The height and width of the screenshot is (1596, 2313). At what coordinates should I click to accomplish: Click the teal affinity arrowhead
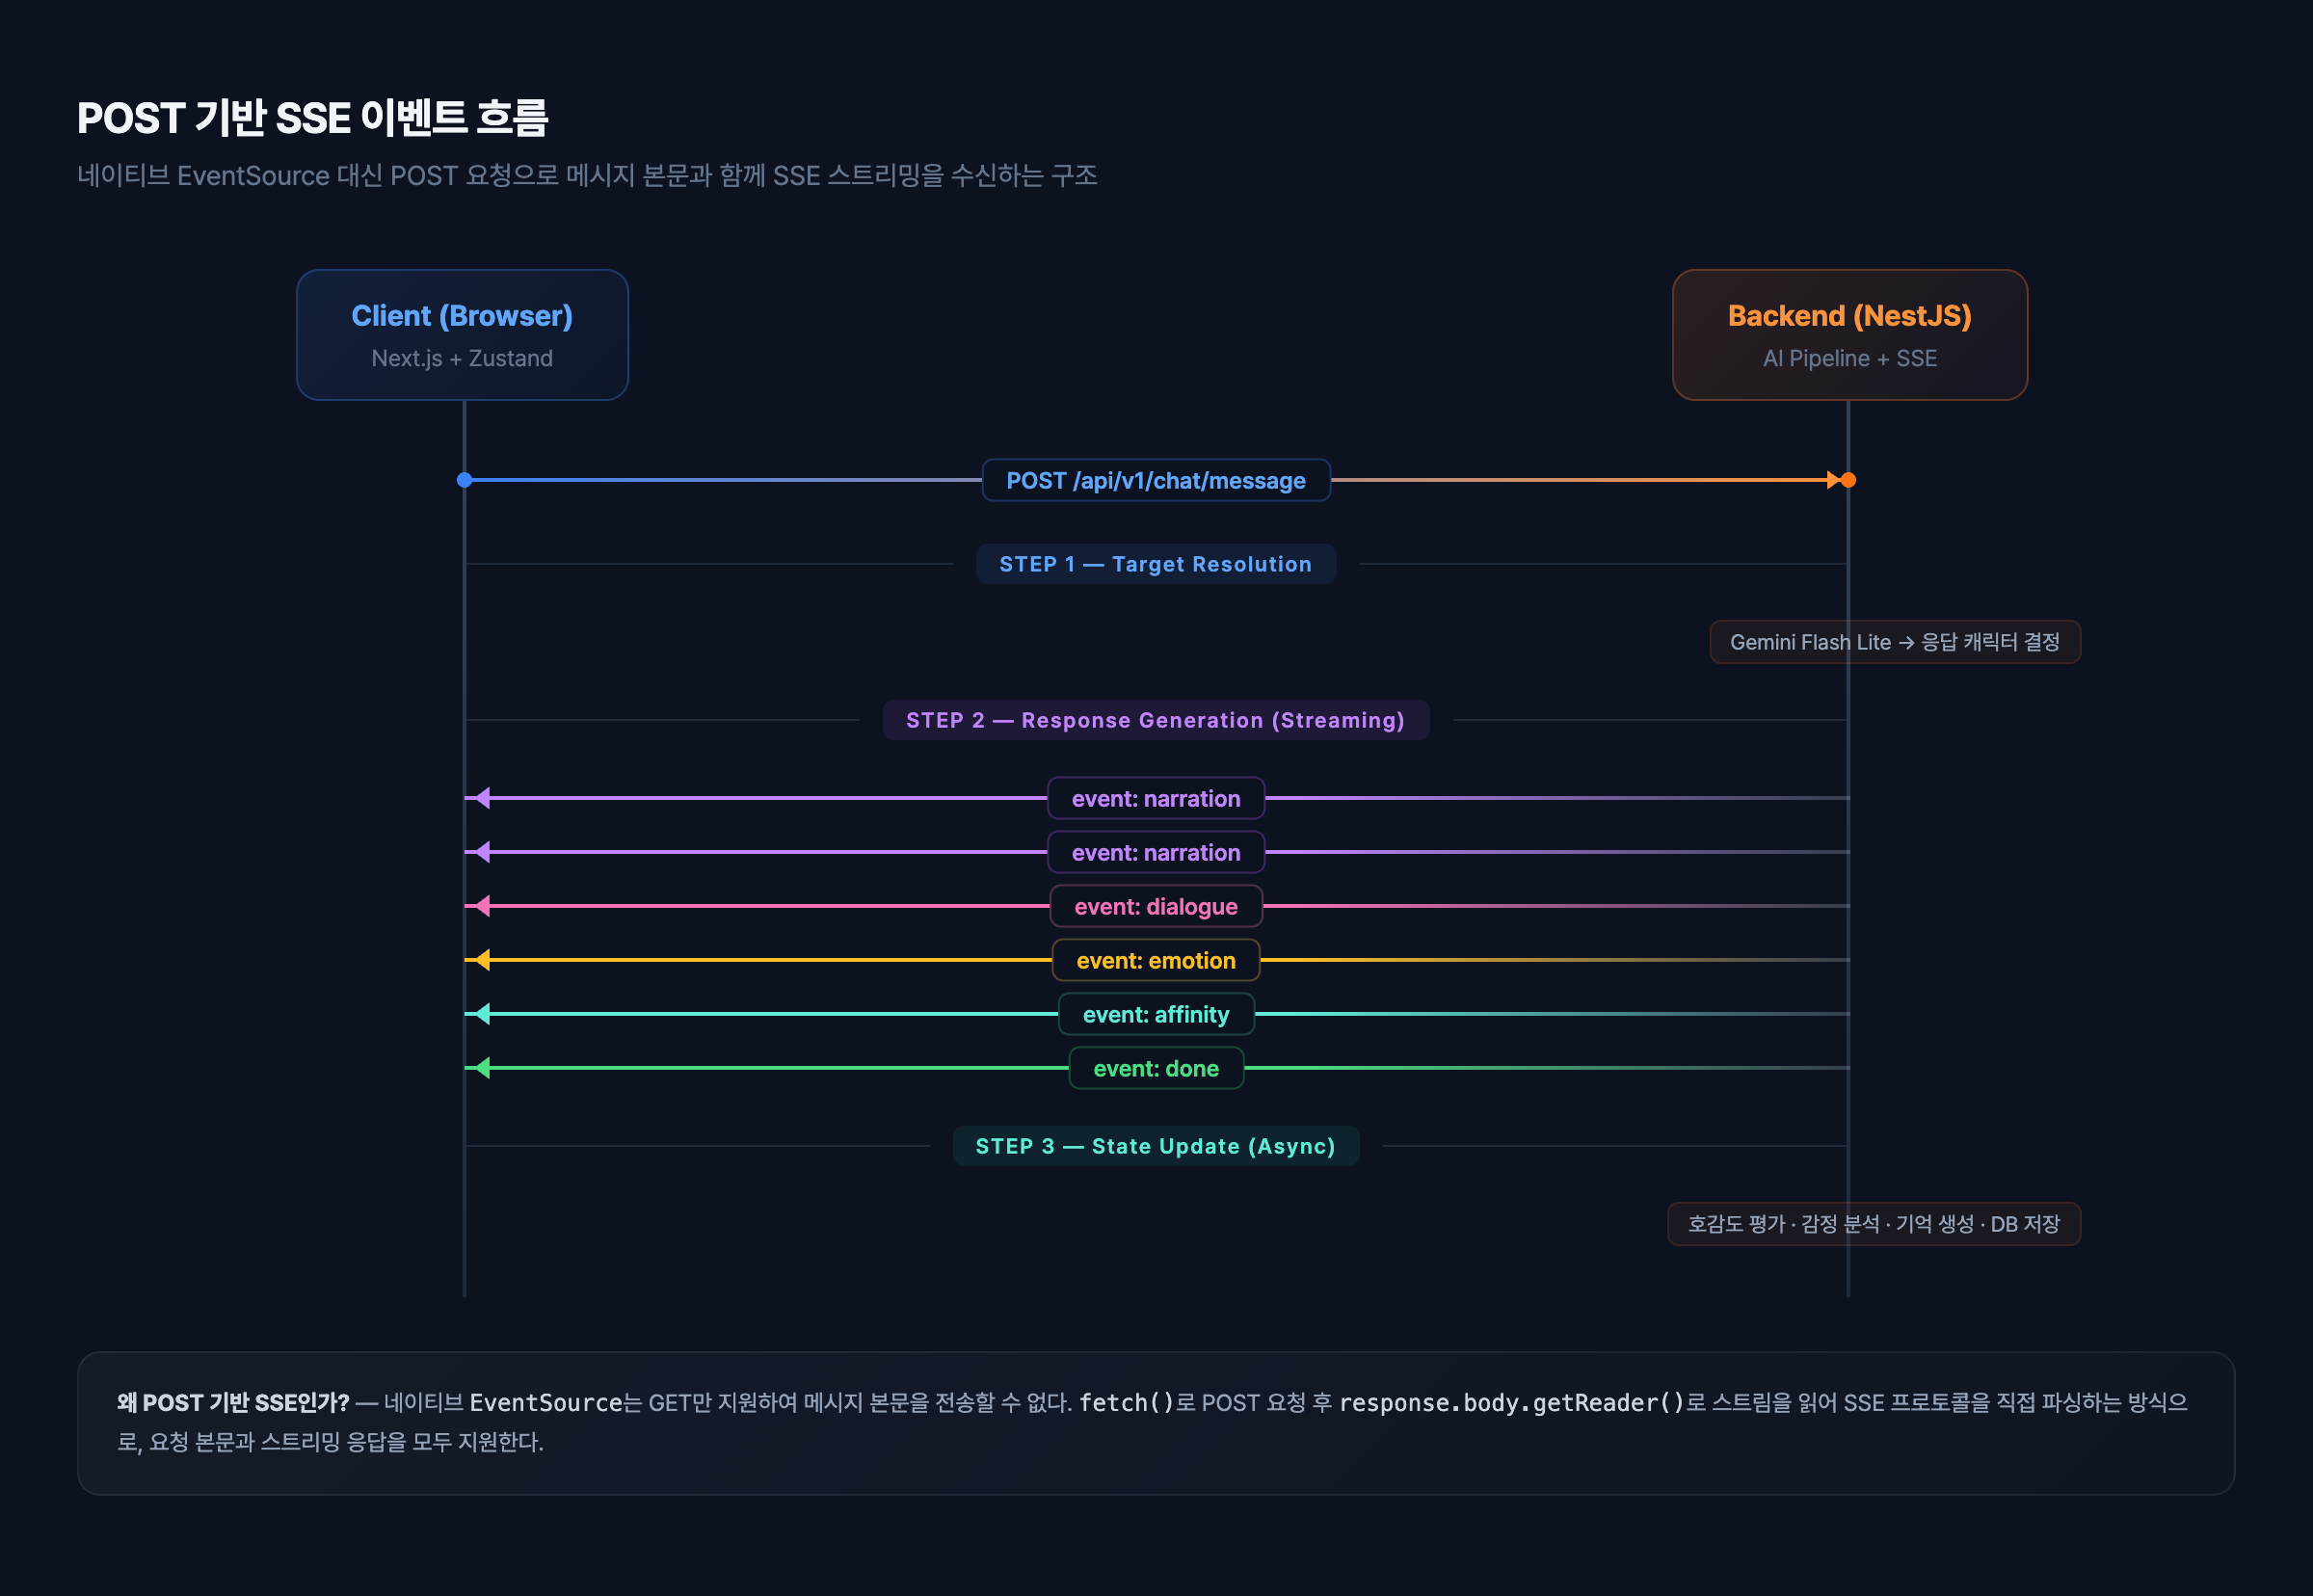482,1014
